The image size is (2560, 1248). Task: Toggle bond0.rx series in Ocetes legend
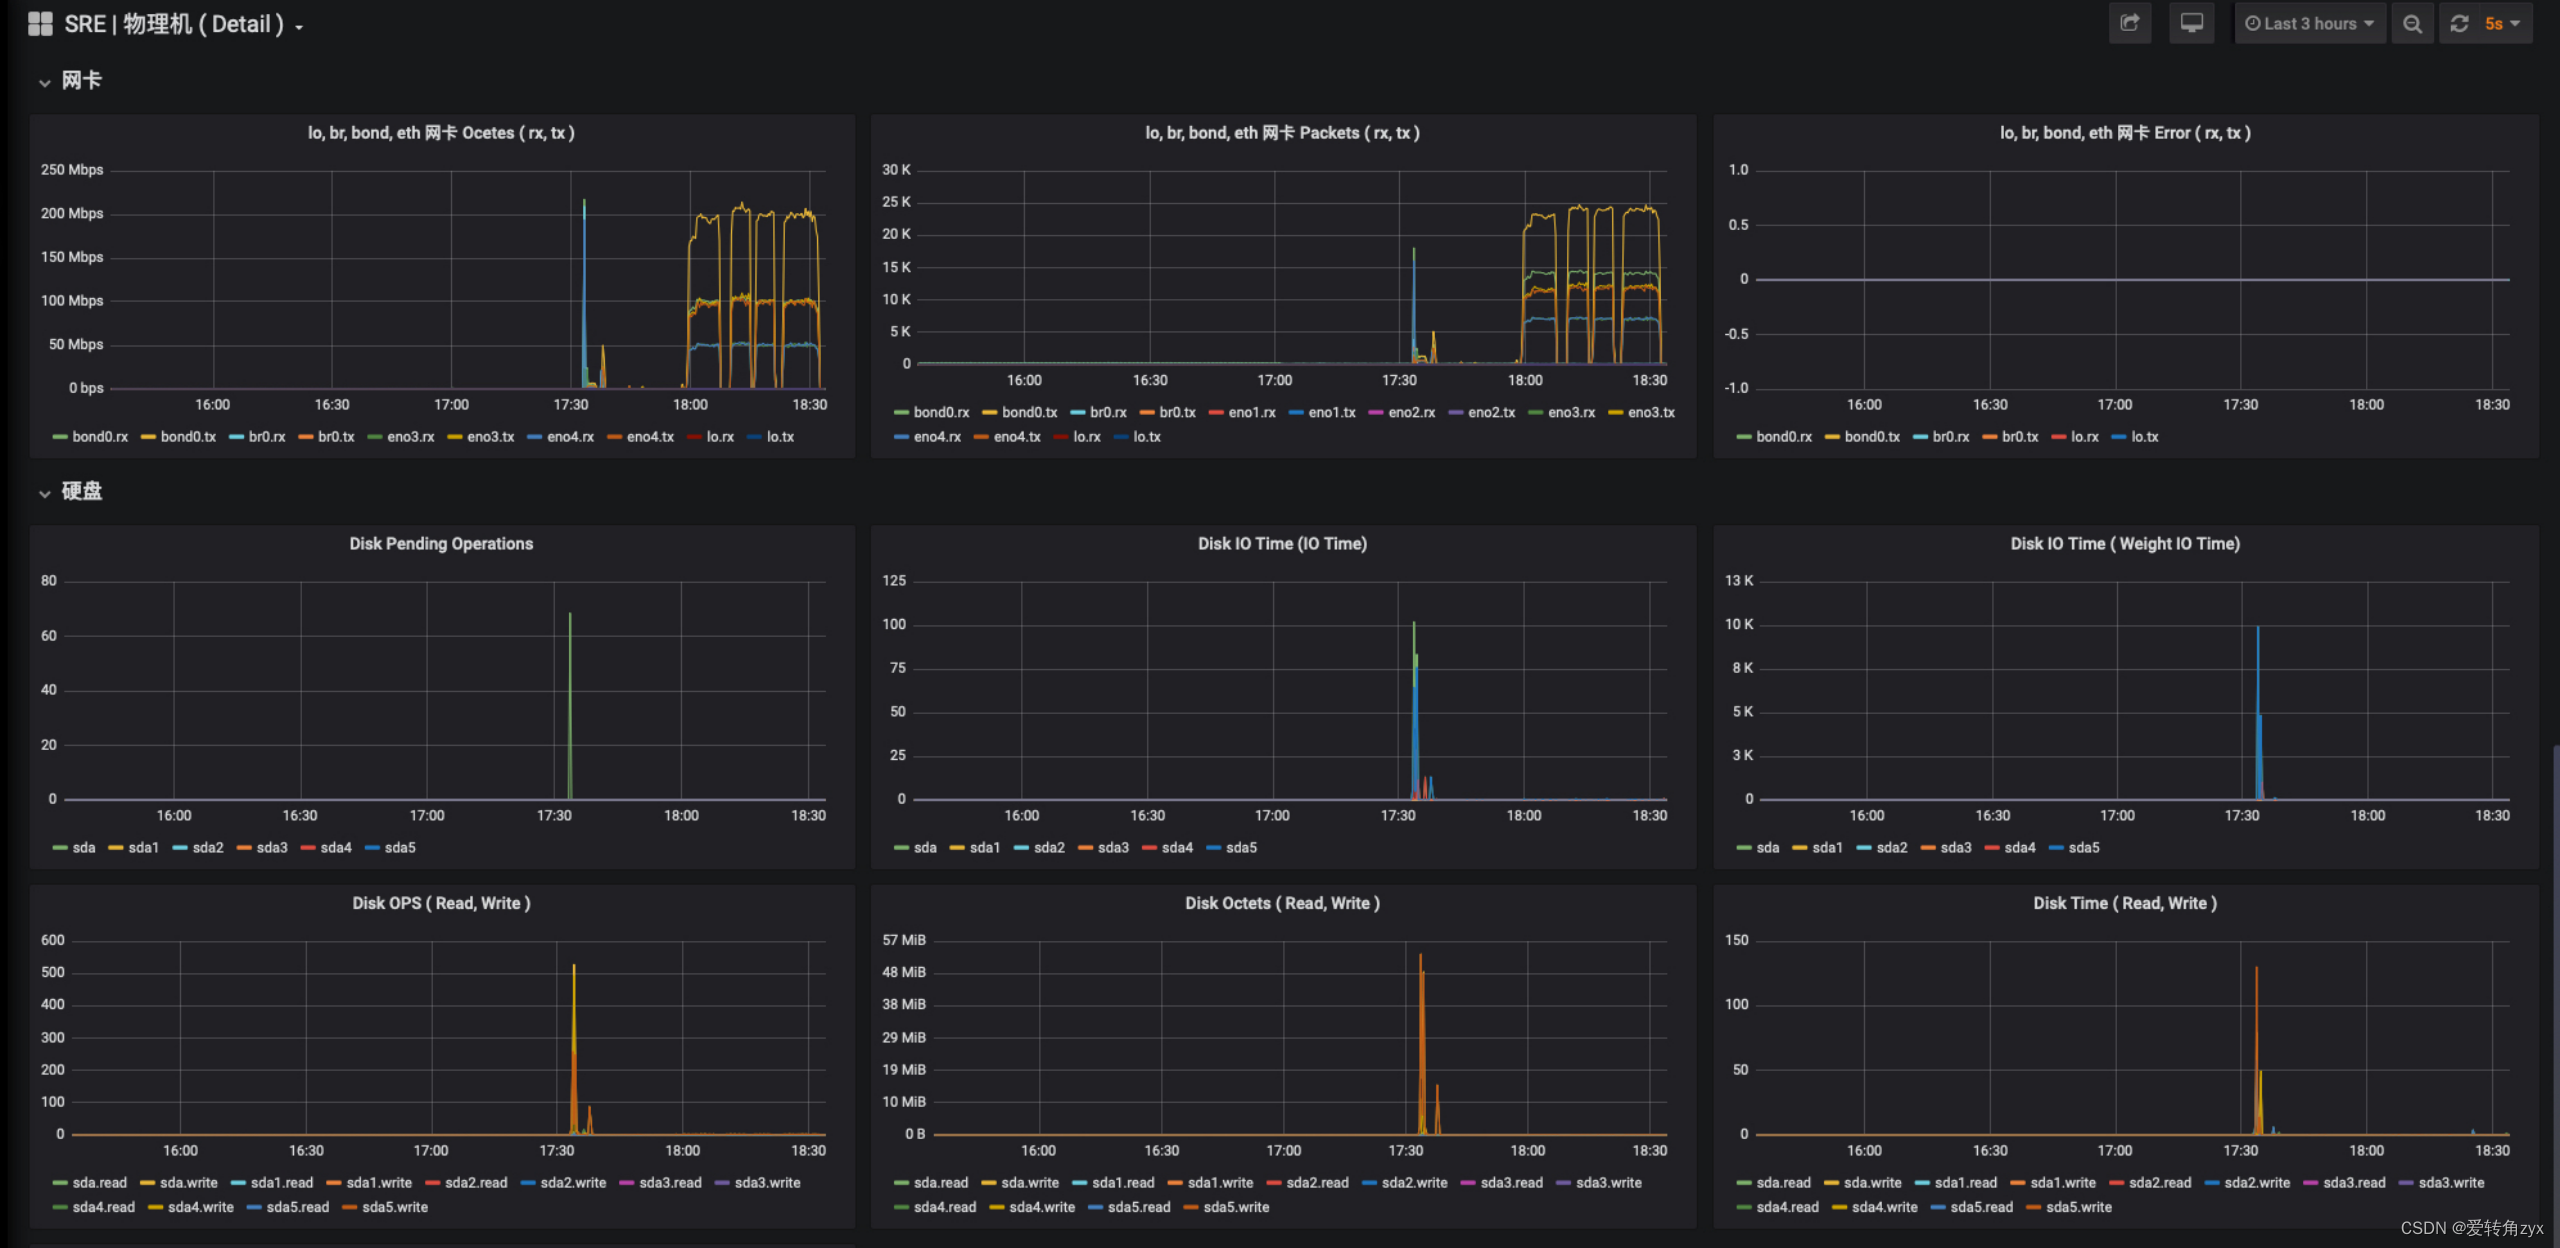99,437
